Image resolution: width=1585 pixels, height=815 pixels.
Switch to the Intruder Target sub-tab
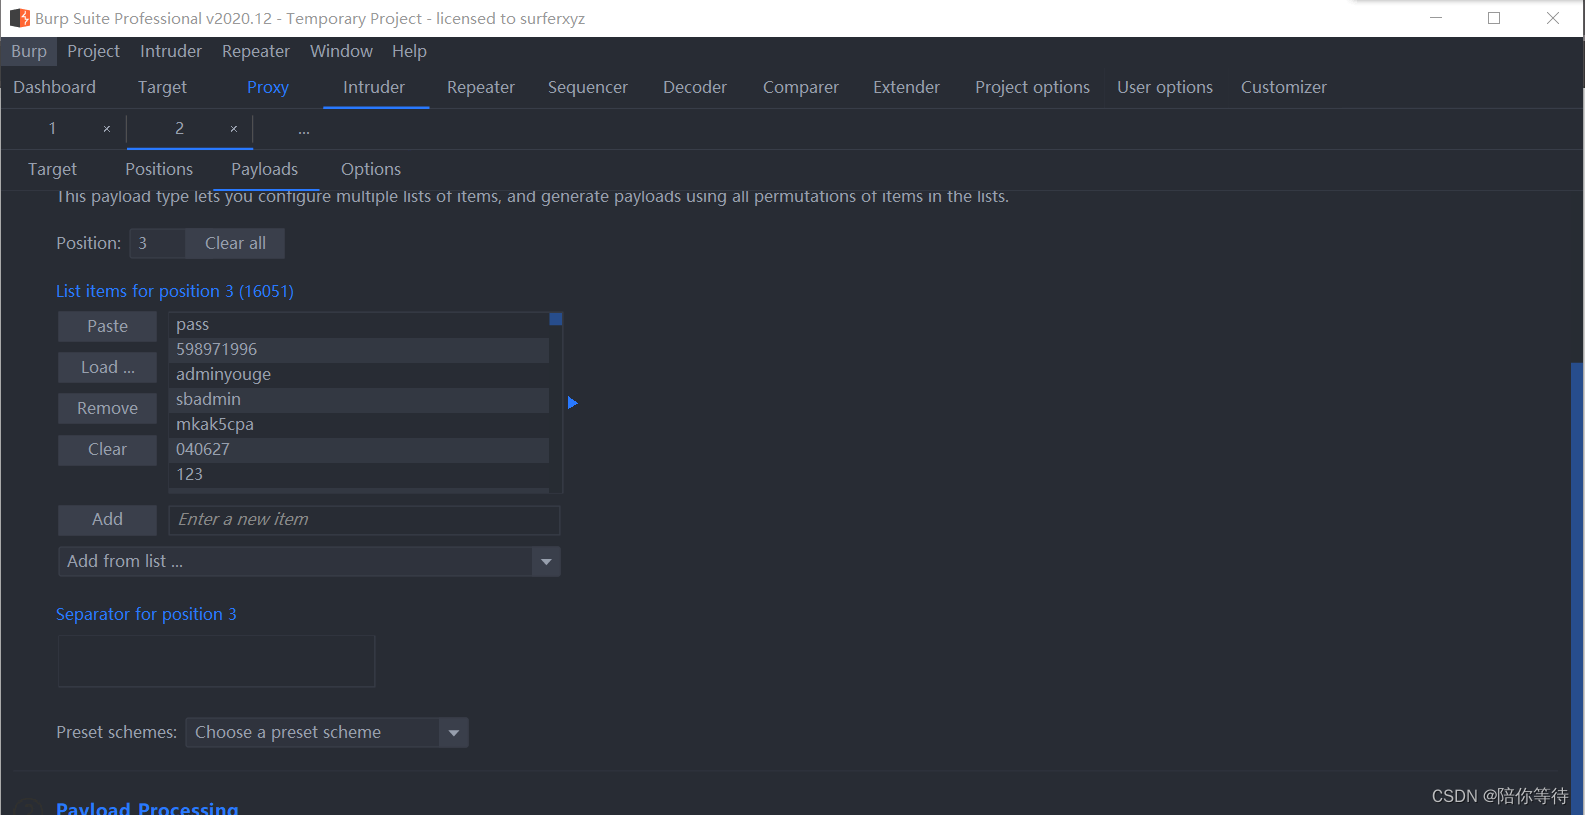pyautogui.click(x=52, y=169)
